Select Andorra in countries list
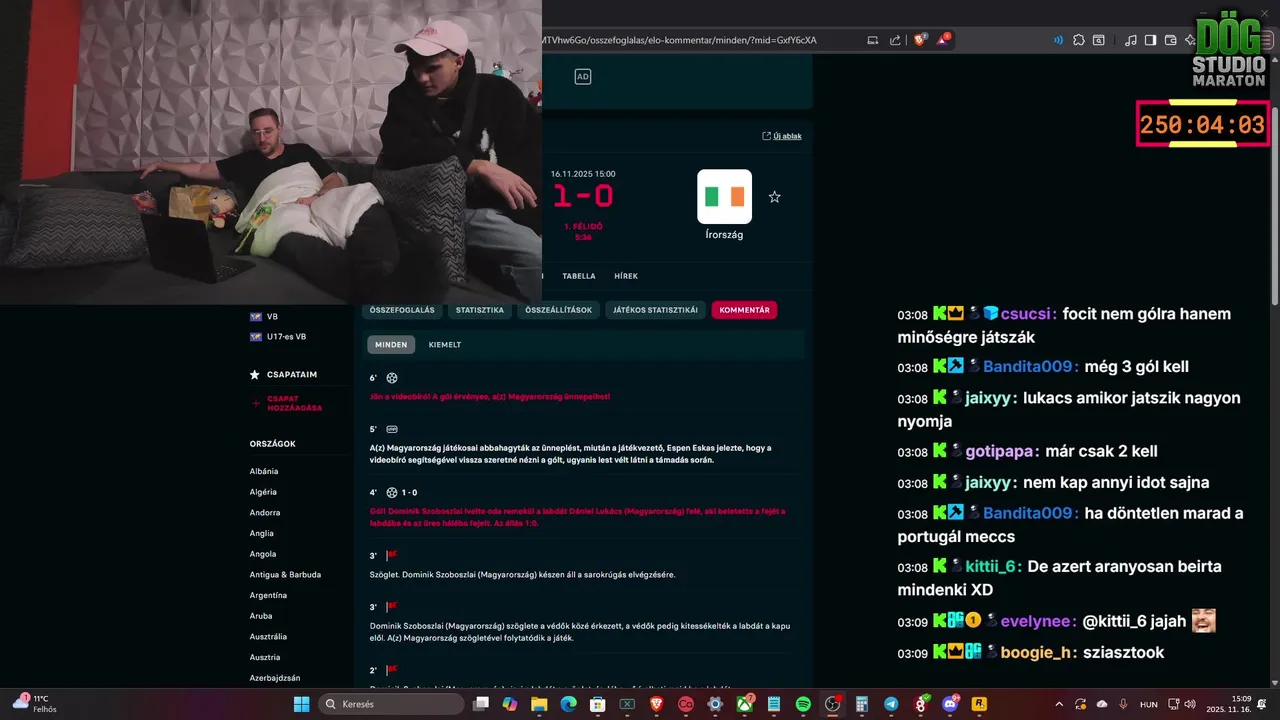This screenshot has height=720, width=1280. (x=265, y=513)
